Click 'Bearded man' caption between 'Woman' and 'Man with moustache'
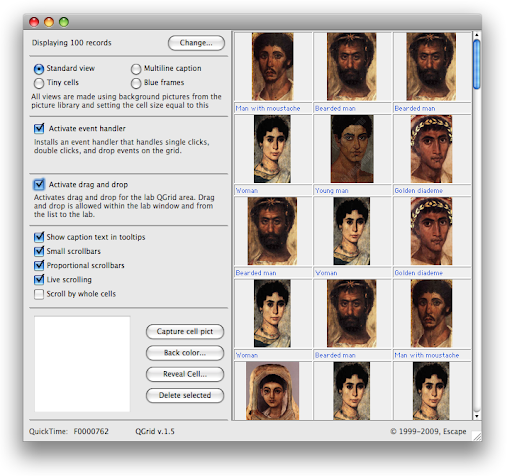512x476 pixels. coord(335,355)
